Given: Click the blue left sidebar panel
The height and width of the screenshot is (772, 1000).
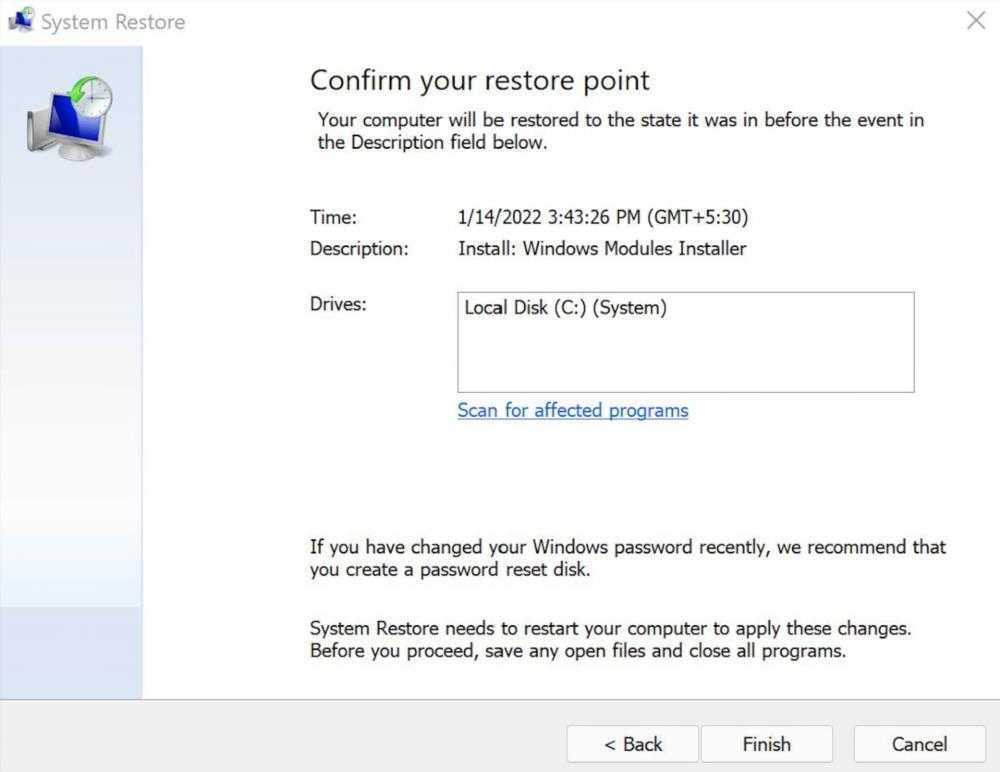Looking at the screenshot, I should (71, 400).
